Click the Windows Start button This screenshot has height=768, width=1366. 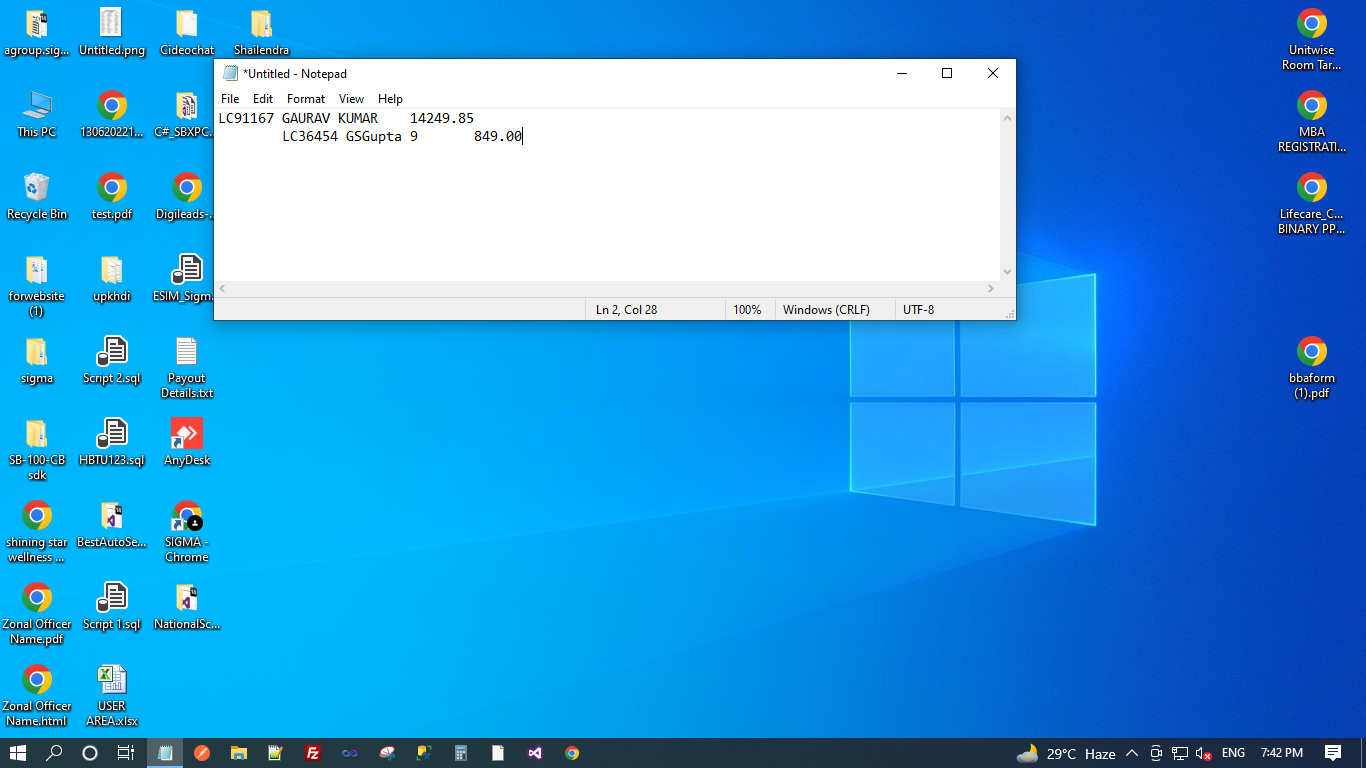point(18,753)
